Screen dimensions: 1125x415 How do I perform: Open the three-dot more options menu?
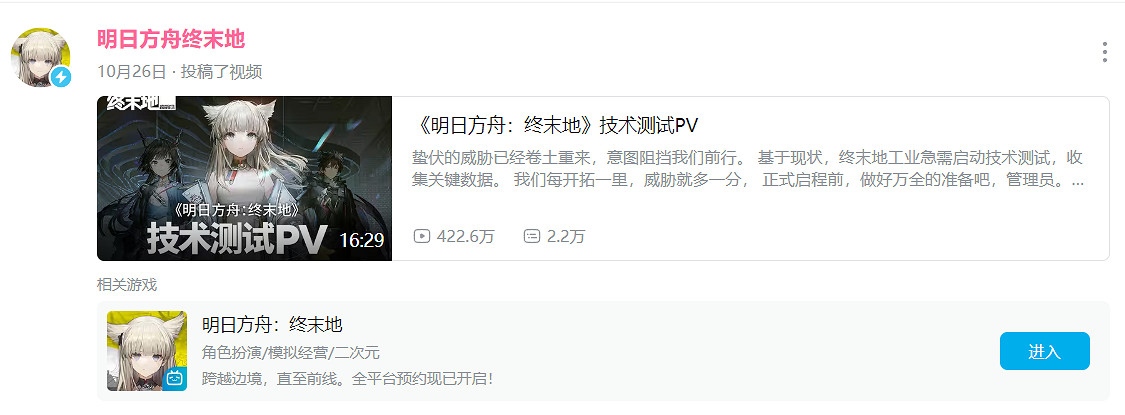click(x=1105, y=52)
